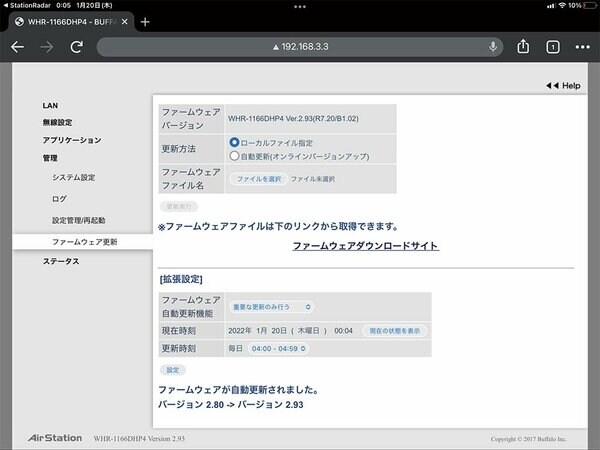Open ログ in the sidebar
The image size is (600, 450).
pos(59,199)
